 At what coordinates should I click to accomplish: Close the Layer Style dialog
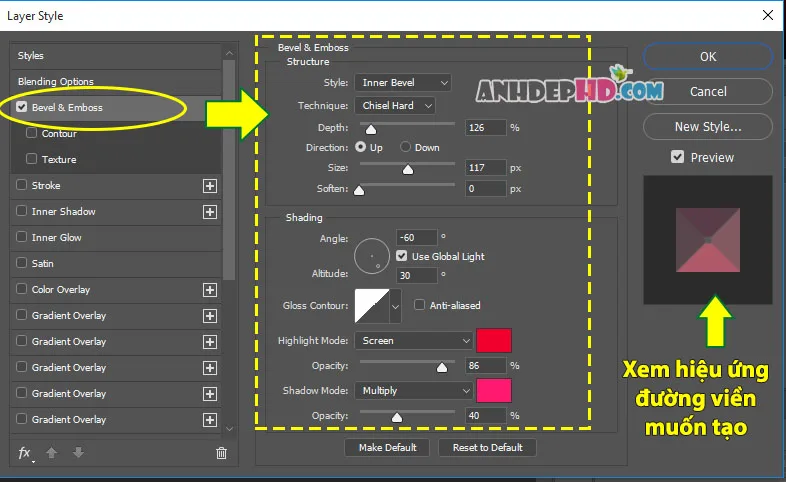[x=767, y=15]
